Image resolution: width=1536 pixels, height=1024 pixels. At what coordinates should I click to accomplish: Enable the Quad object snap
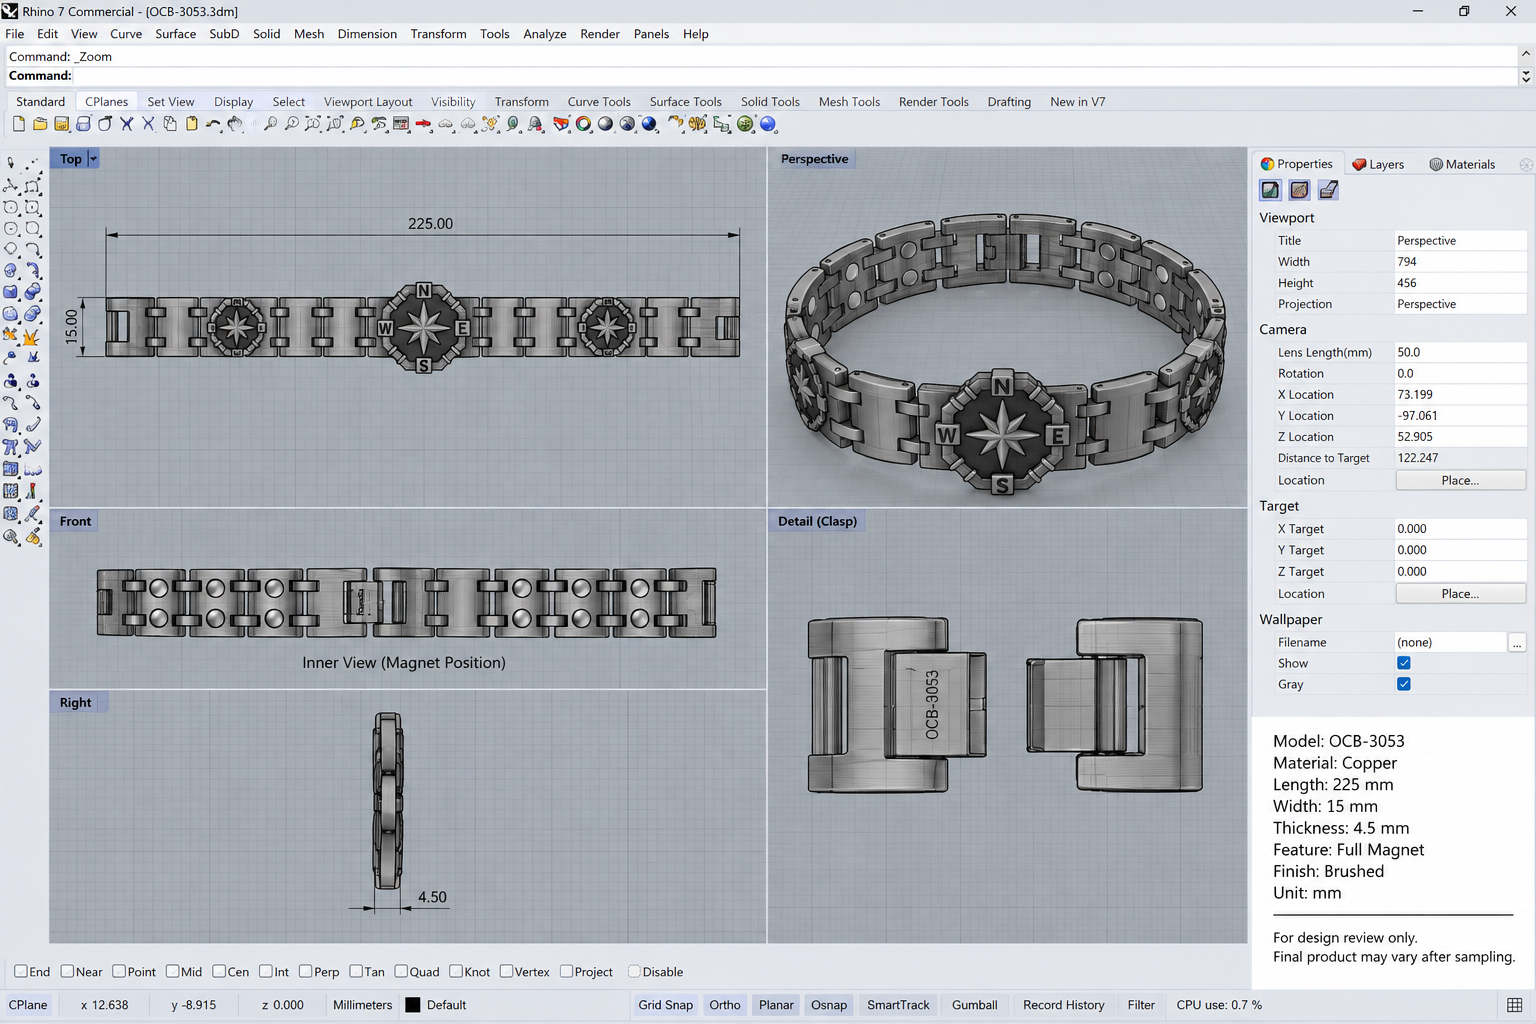401,971
